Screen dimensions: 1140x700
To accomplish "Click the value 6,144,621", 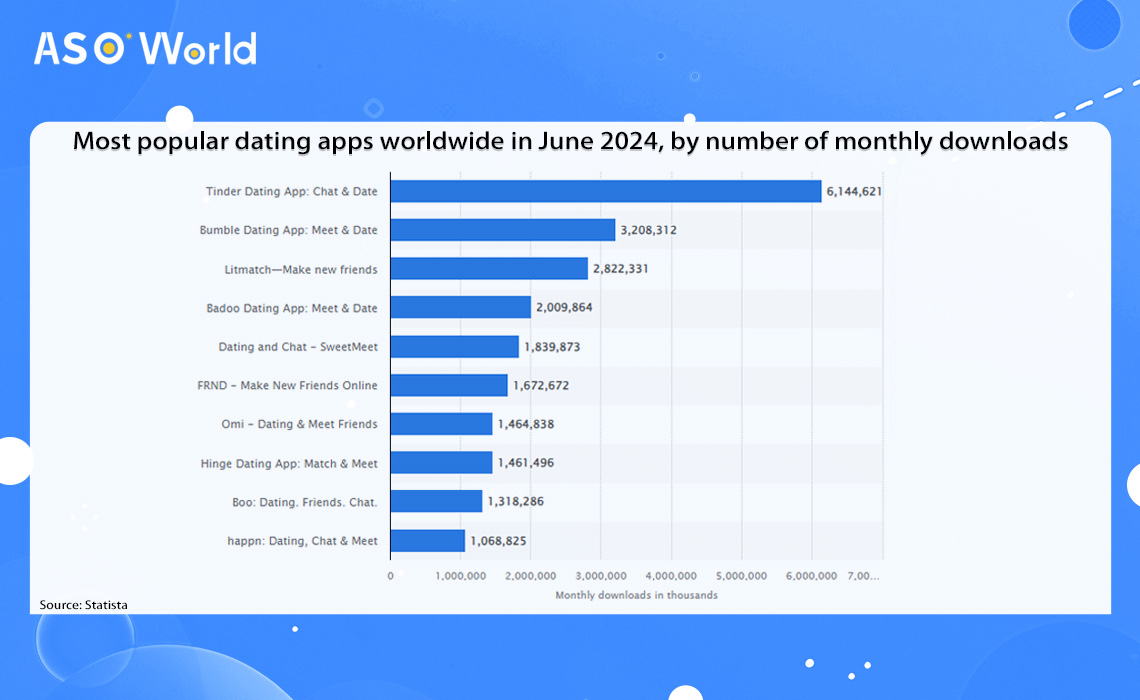I will click(854, 191).
